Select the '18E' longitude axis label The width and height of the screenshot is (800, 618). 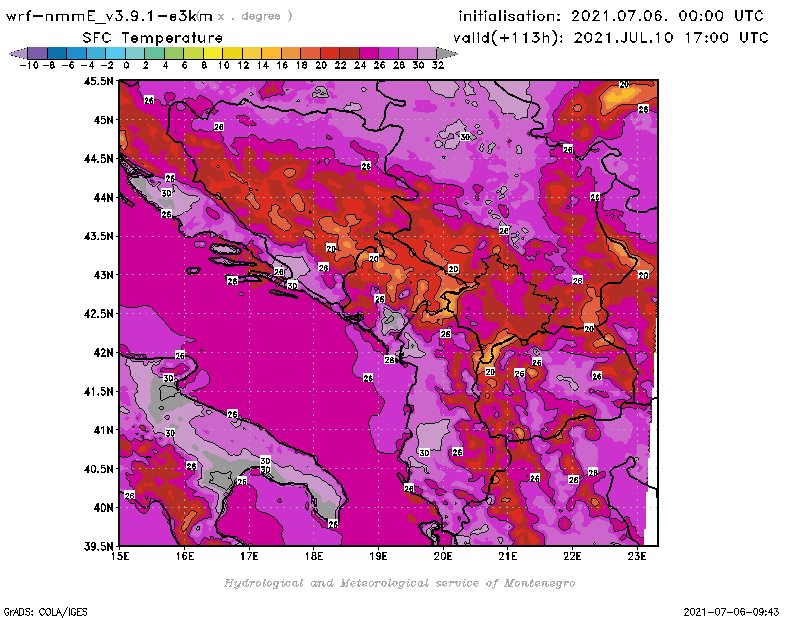(x=314, y=556)
